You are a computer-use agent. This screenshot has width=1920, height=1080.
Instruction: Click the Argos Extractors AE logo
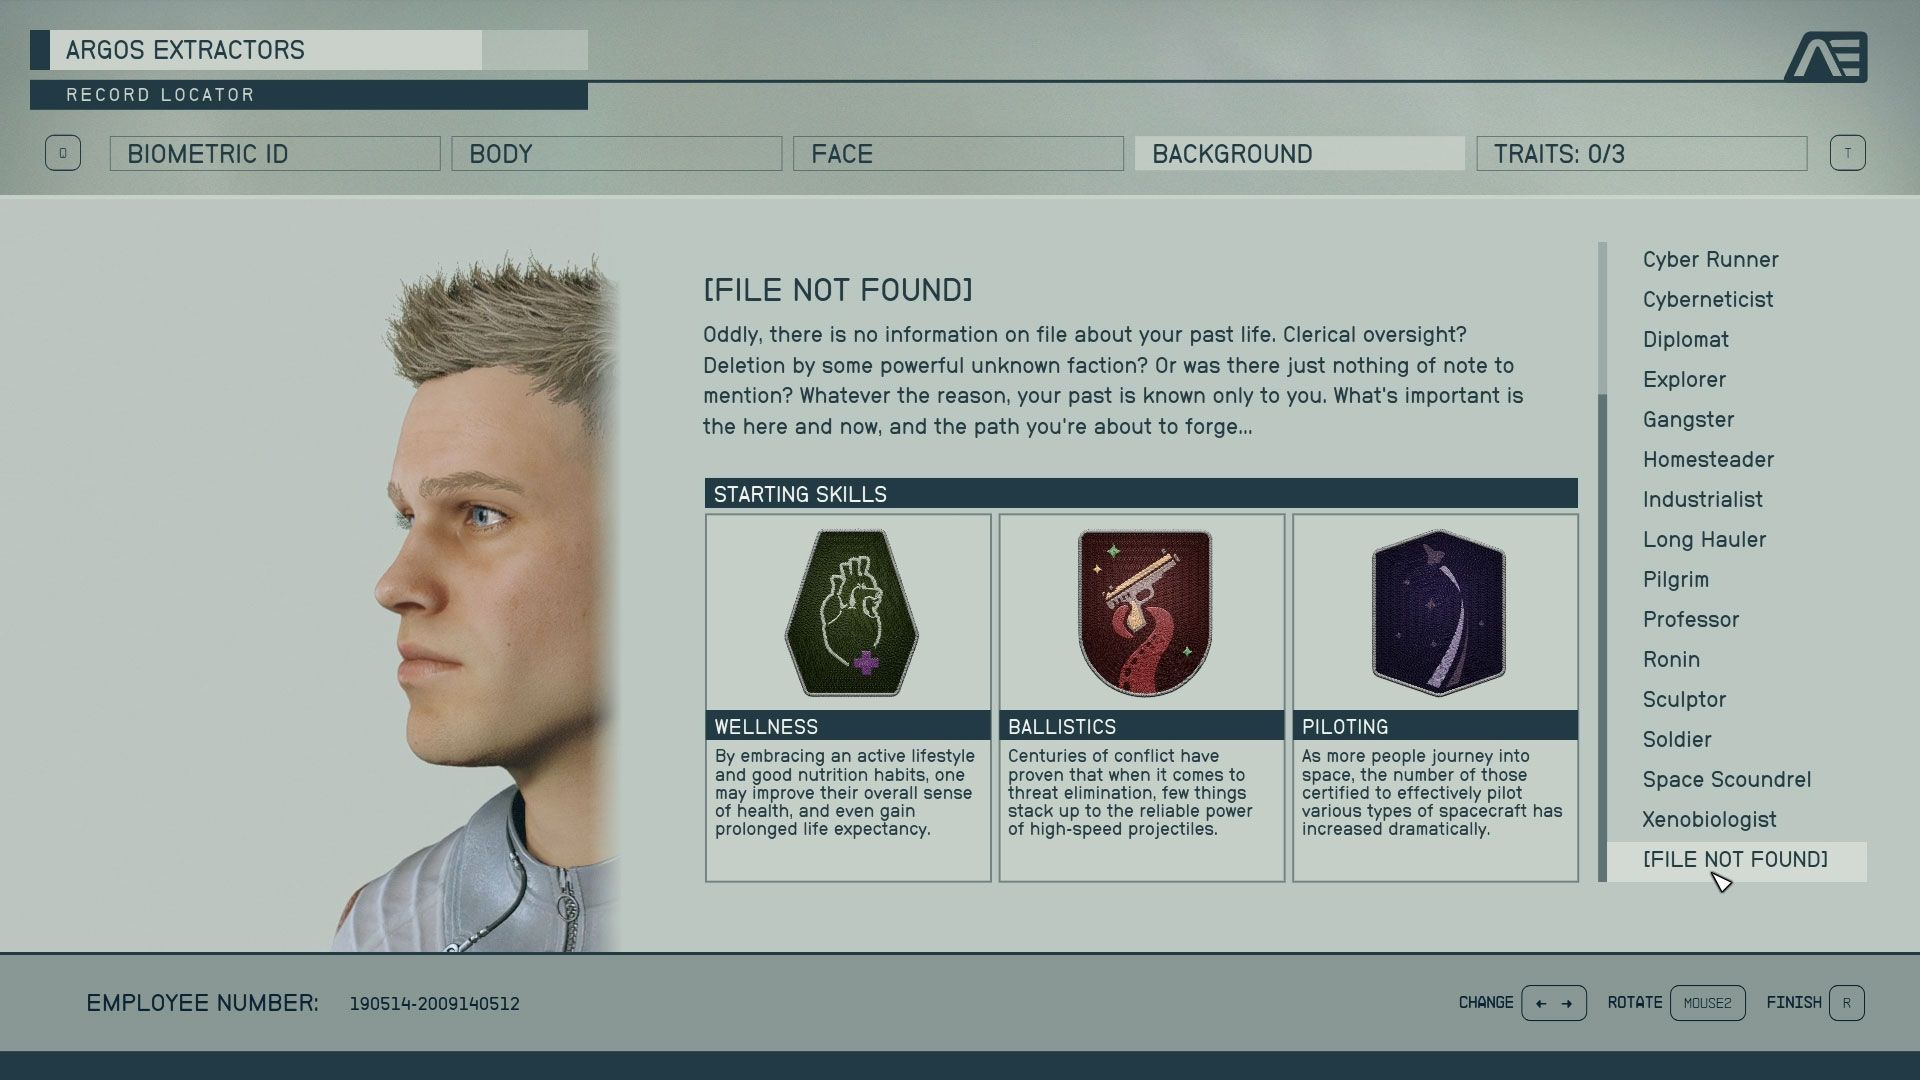(x=1826, y=57)
